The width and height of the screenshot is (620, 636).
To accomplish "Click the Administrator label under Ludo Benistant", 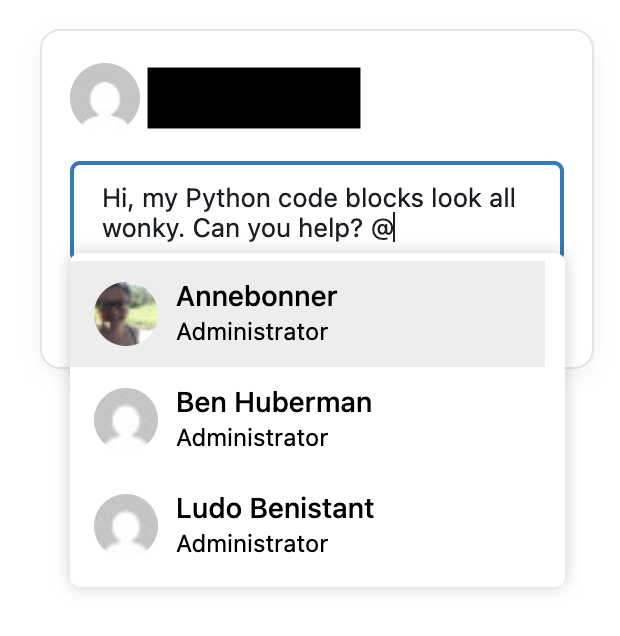I will point(252,544).
